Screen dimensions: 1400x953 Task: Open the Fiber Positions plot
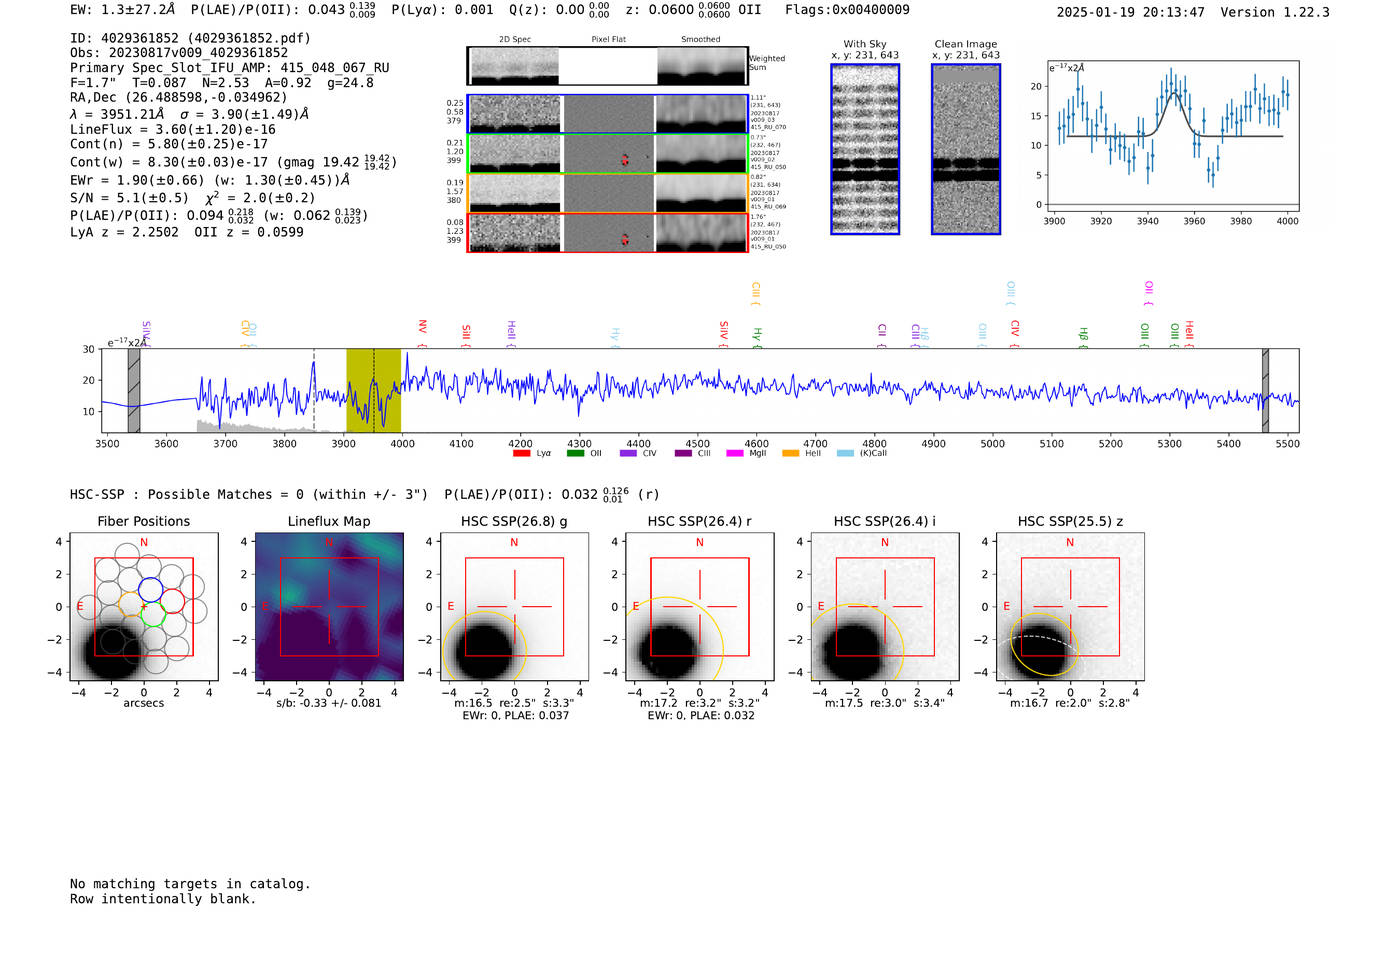[143, 607]
